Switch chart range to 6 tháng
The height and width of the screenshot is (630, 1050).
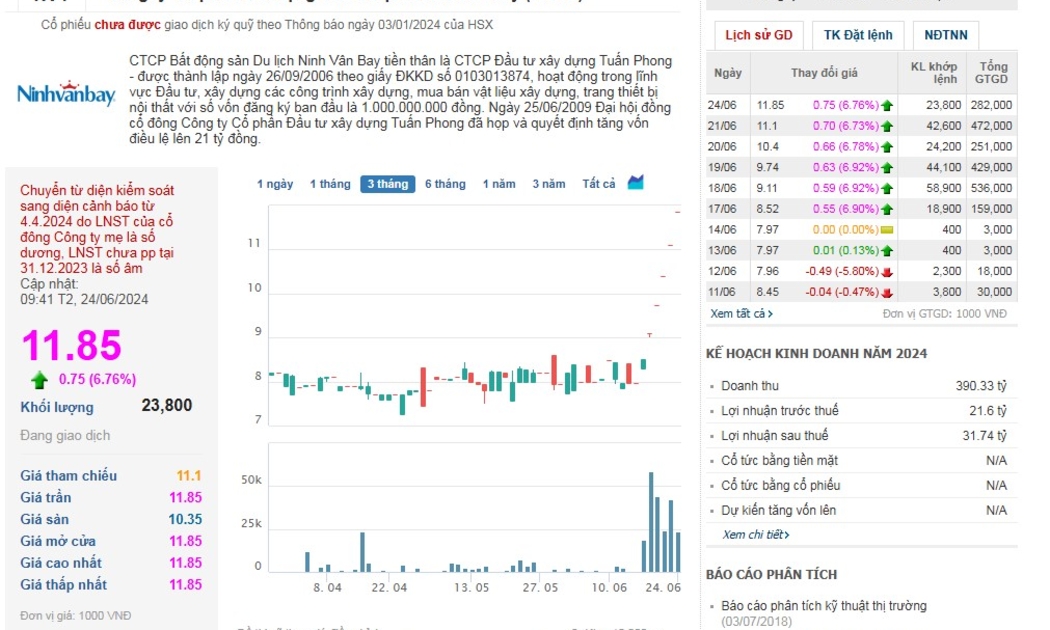tap(445, 184)
